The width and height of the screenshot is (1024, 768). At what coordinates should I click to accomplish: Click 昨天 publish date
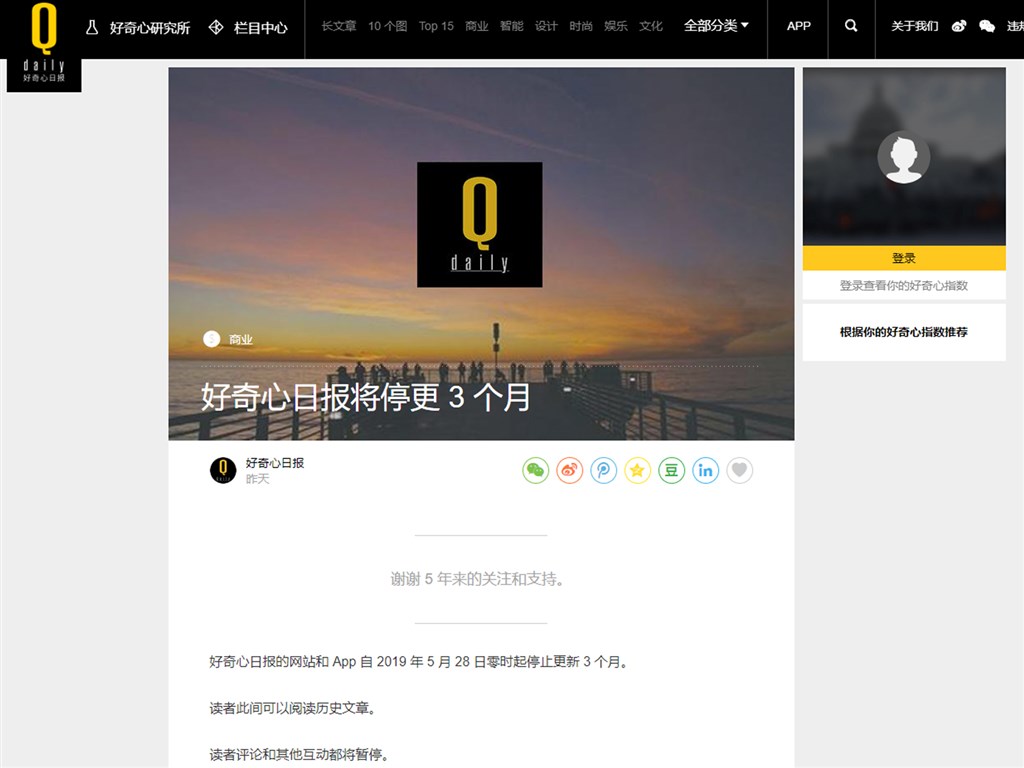[257, 479]
